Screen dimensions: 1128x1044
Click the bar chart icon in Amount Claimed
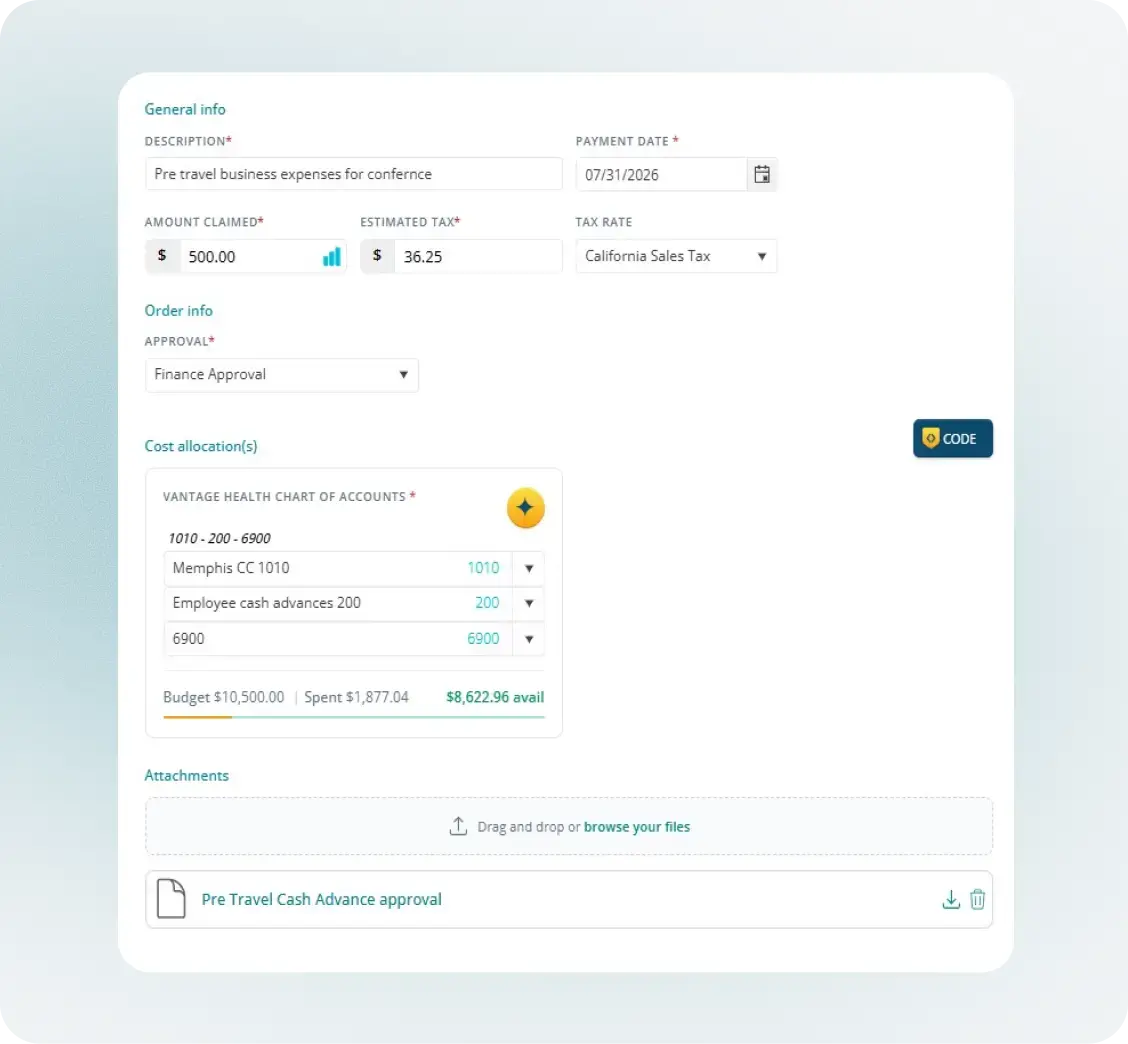tap(332, 257)
